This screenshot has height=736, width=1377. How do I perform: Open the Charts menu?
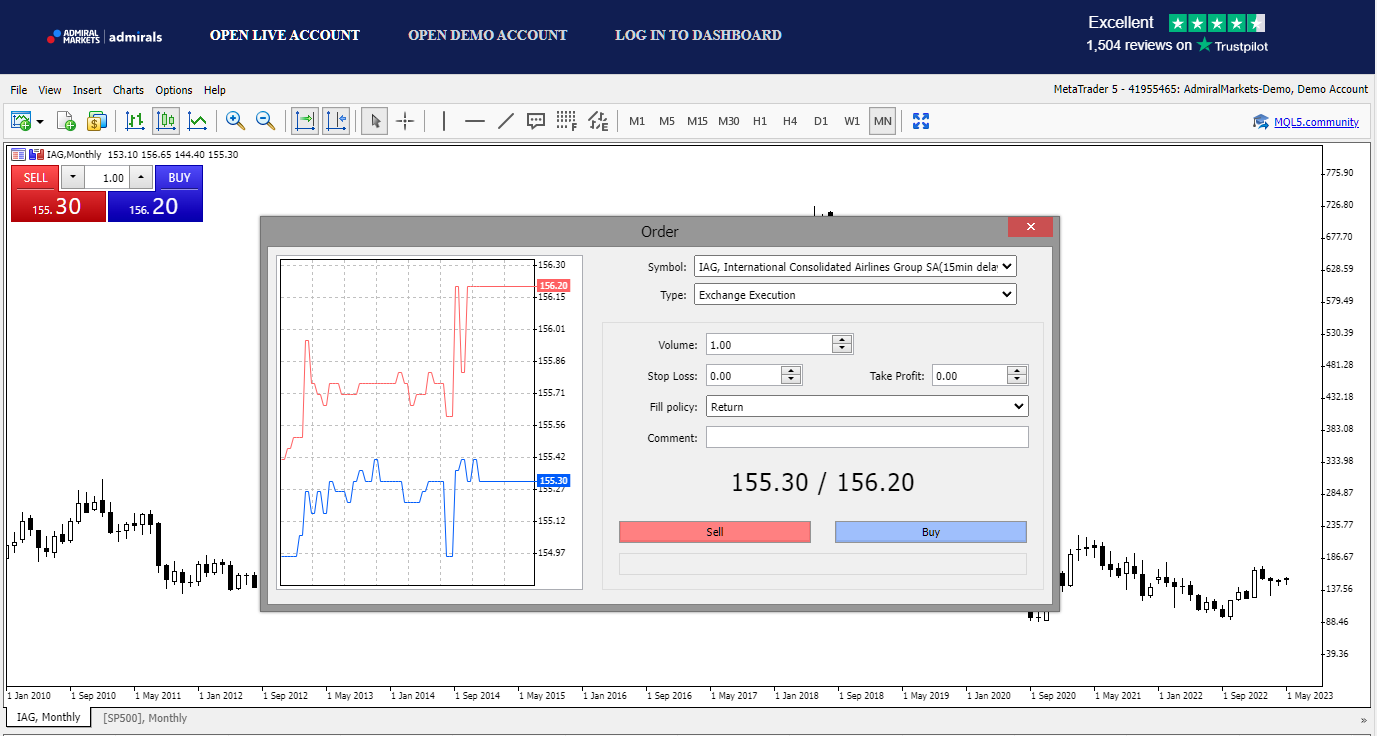click(128, 90)
